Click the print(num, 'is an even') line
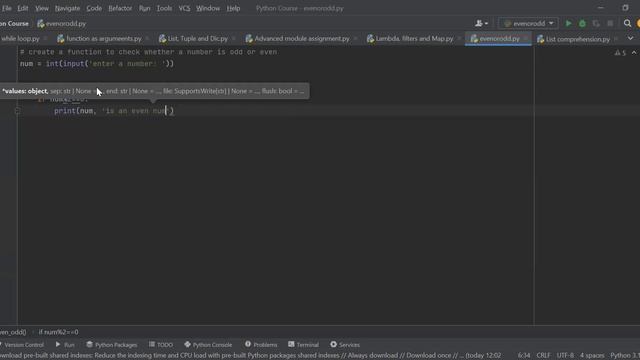This screenshot has height=360, width=640. point(114,111)
